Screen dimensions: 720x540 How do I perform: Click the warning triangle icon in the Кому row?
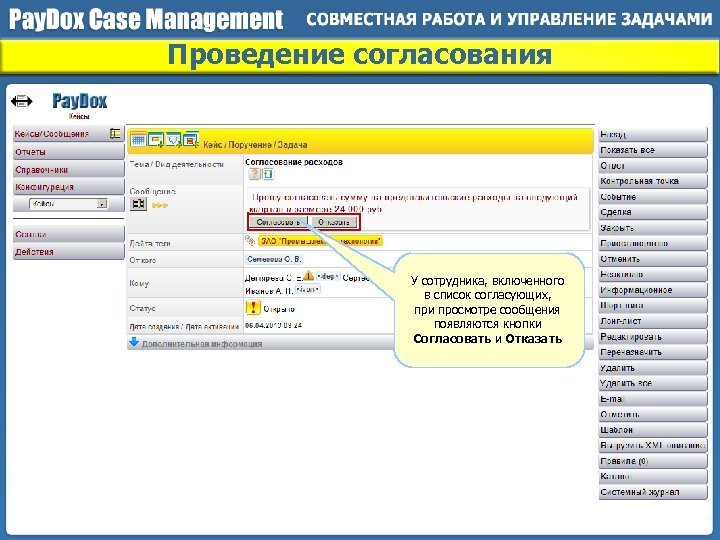(x=309, y=276)
